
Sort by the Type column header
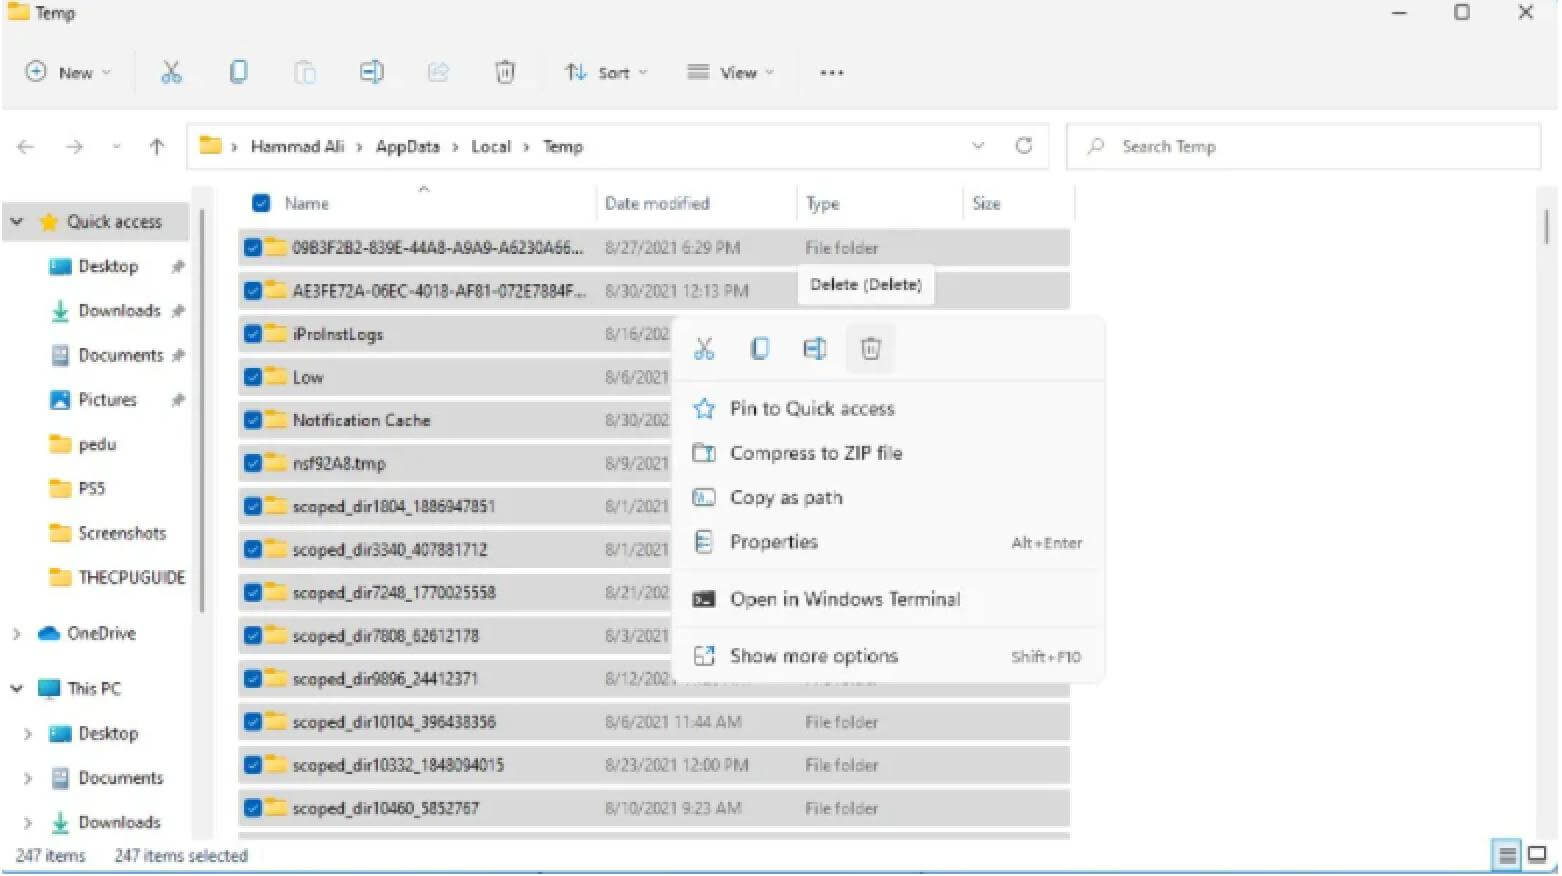coord(822,203)
